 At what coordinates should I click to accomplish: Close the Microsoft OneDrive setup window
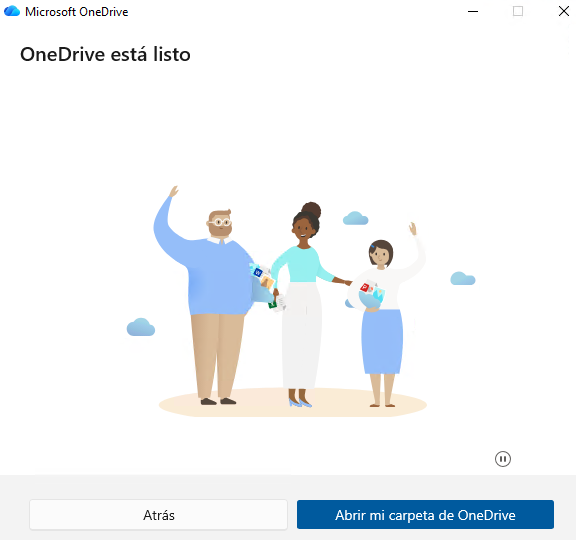tap(564, 11)
